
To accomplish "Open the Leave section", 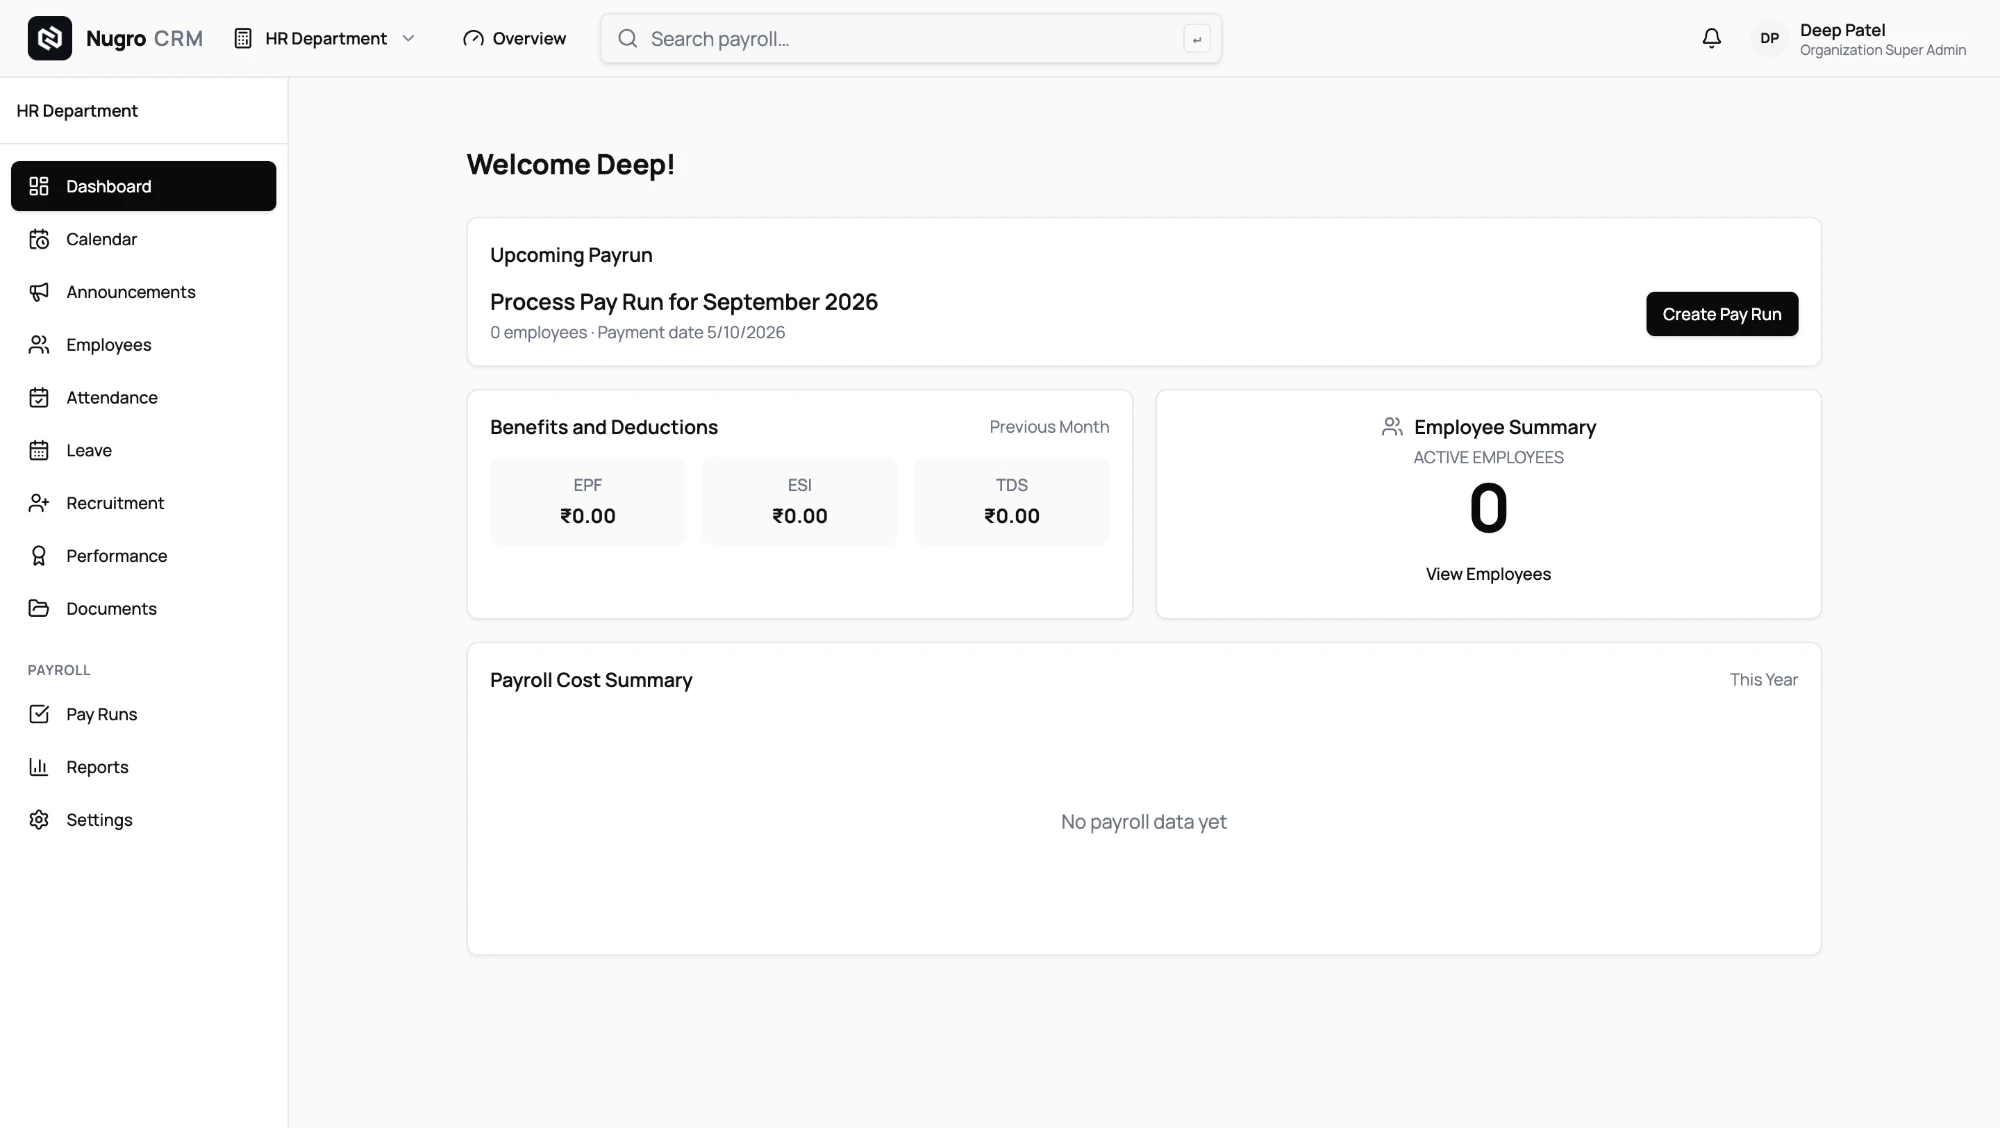I will click(143, 450).
